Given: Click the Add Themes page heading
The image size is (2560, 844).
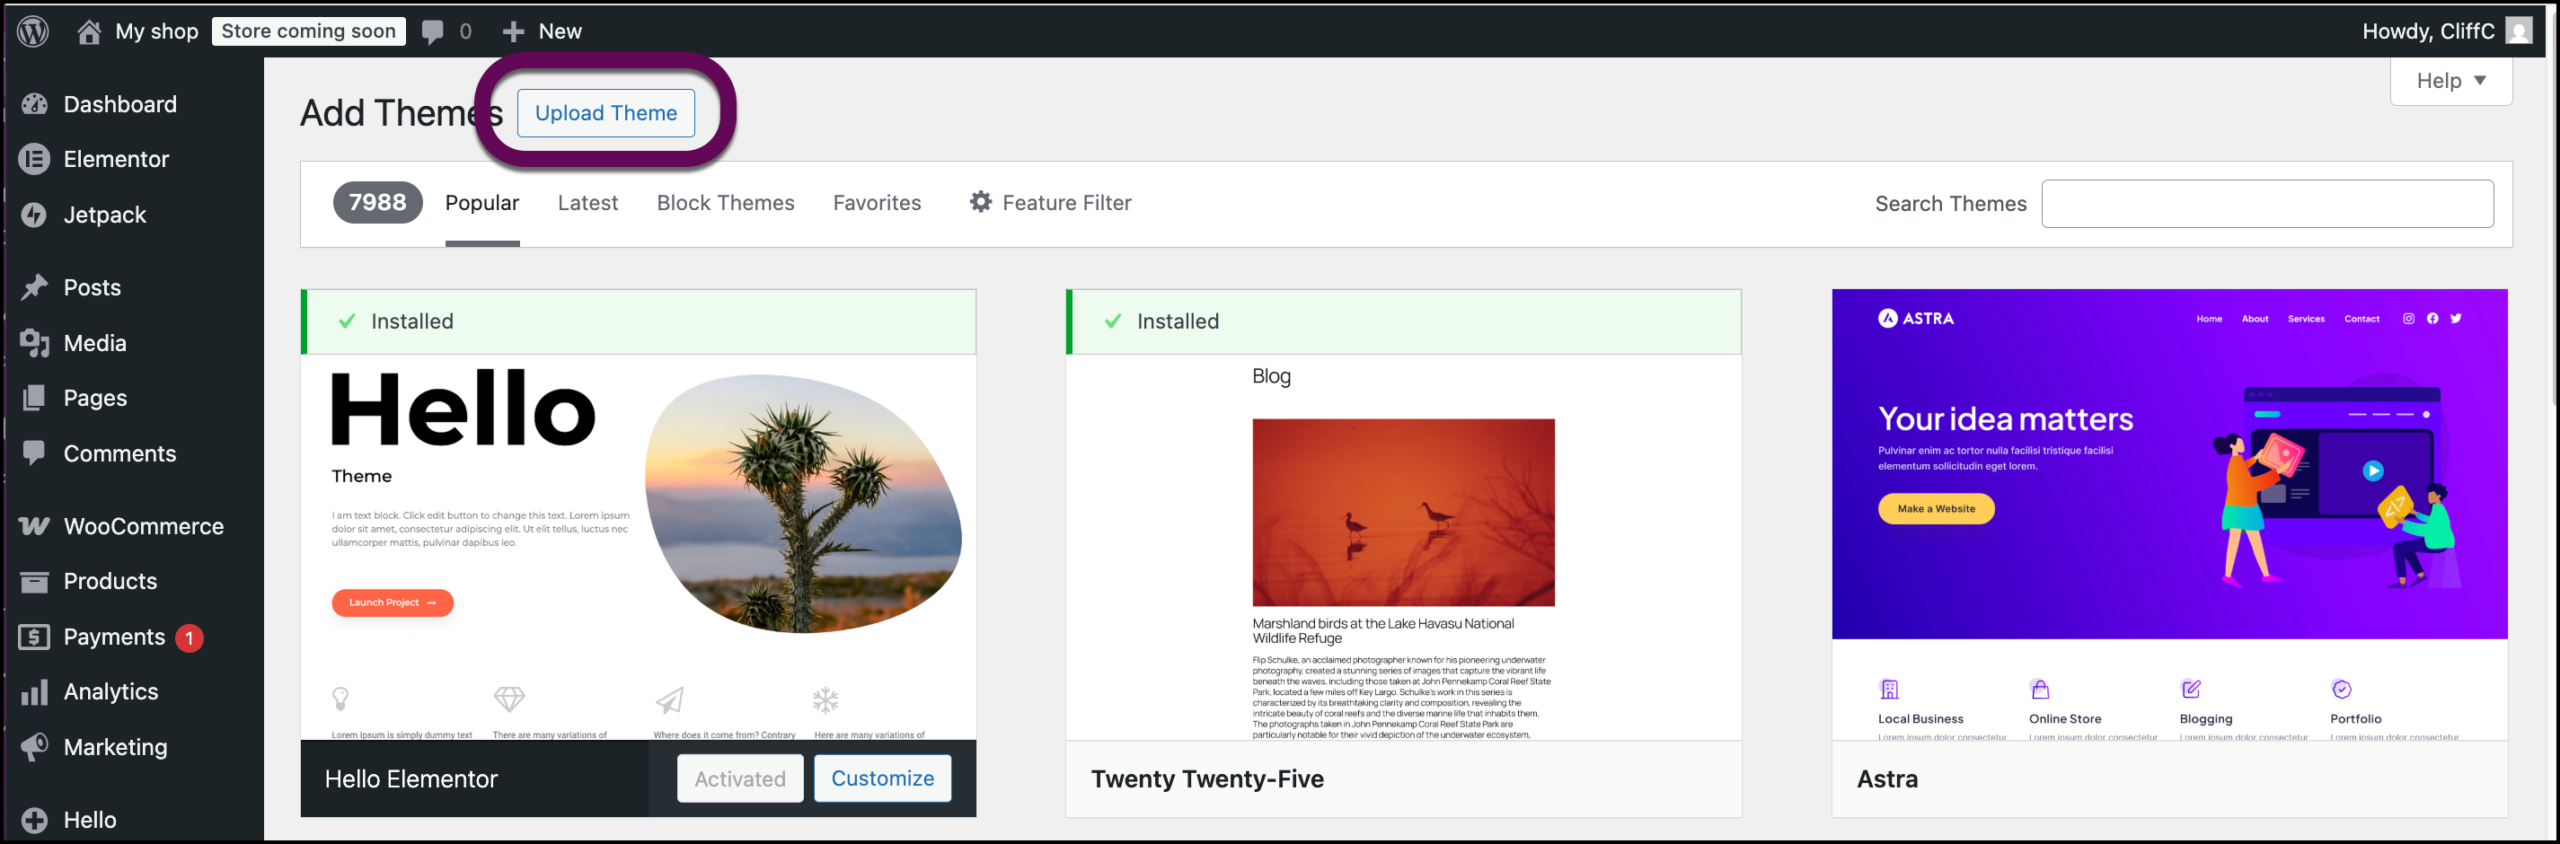Looking at the screenshot, I should pyautogui.click(x=401, y=113).
